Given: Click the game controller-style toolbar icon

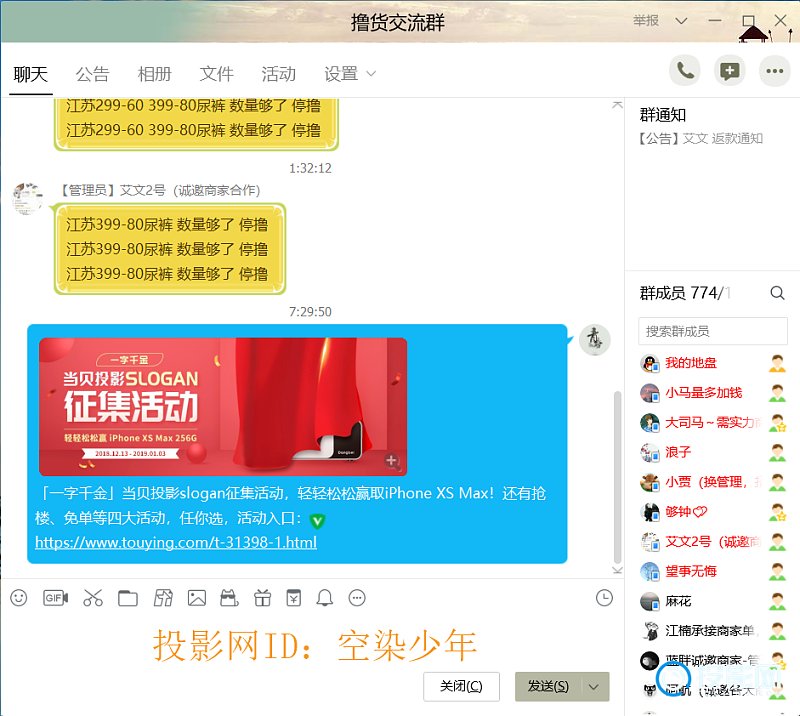Looking at the screenshot, I should point(229,598).
